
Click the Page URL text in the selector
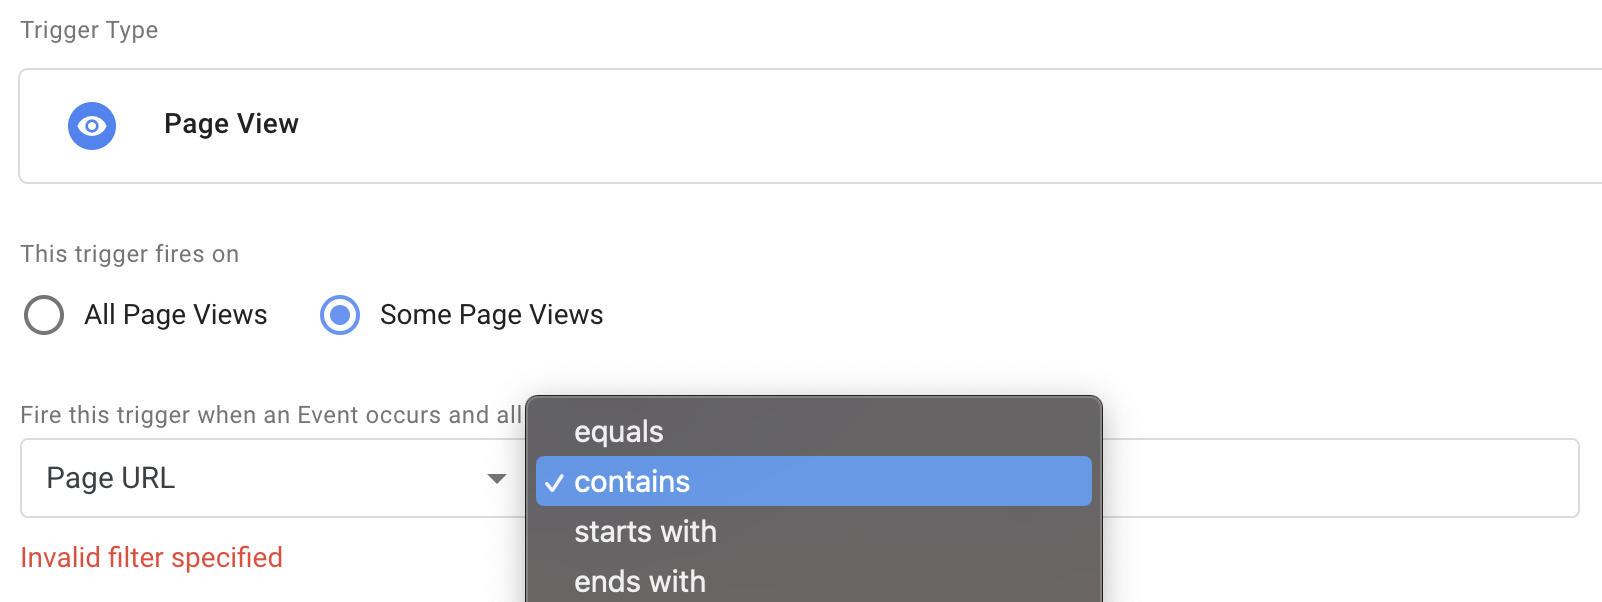point(111,478)
